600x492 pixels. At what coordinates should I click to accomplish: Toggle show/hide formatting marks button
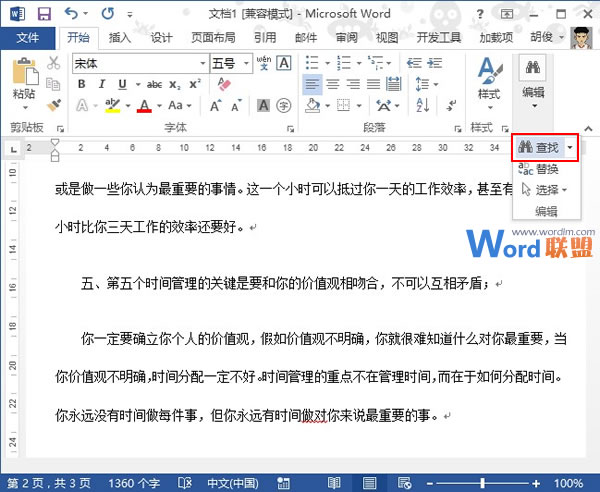pyautogui.click(x=452, y=105)
